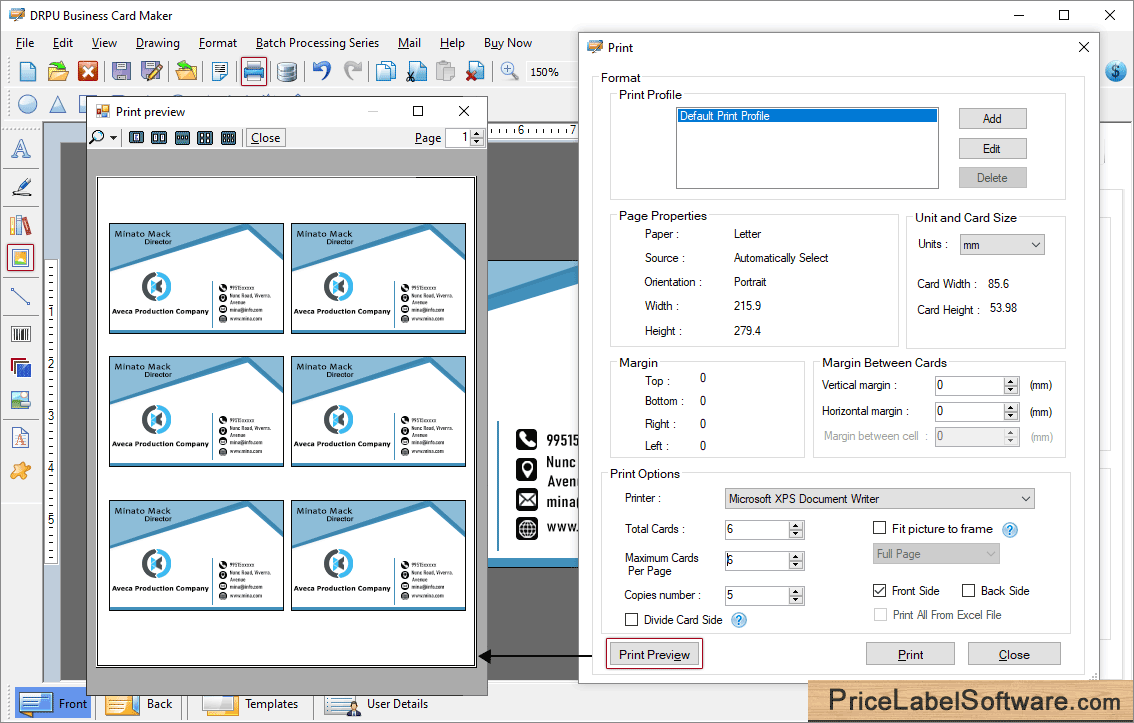Click the help icon beside Divide Card Side

(738, 620)
